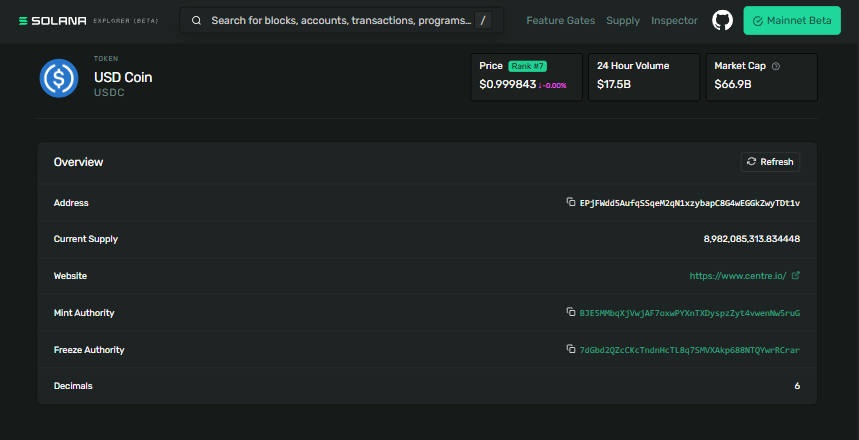Click the -0.00% price change

[x=552, y=85]
